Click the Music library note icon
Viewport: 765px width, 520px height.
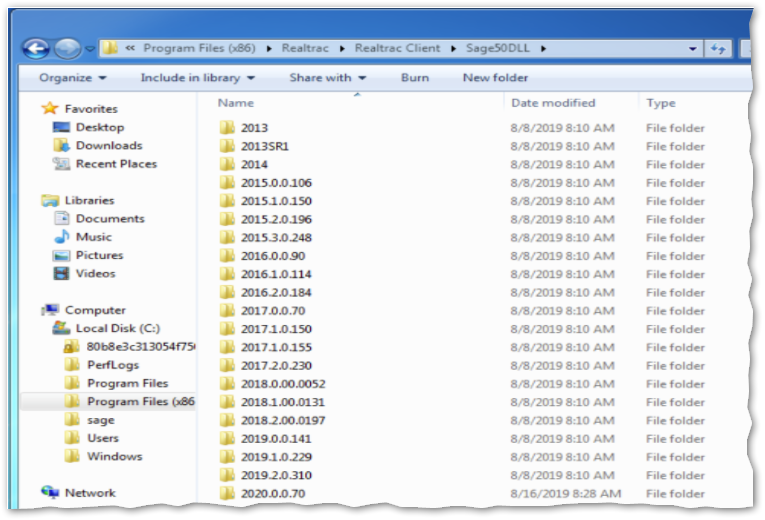(x=61, y=237)
